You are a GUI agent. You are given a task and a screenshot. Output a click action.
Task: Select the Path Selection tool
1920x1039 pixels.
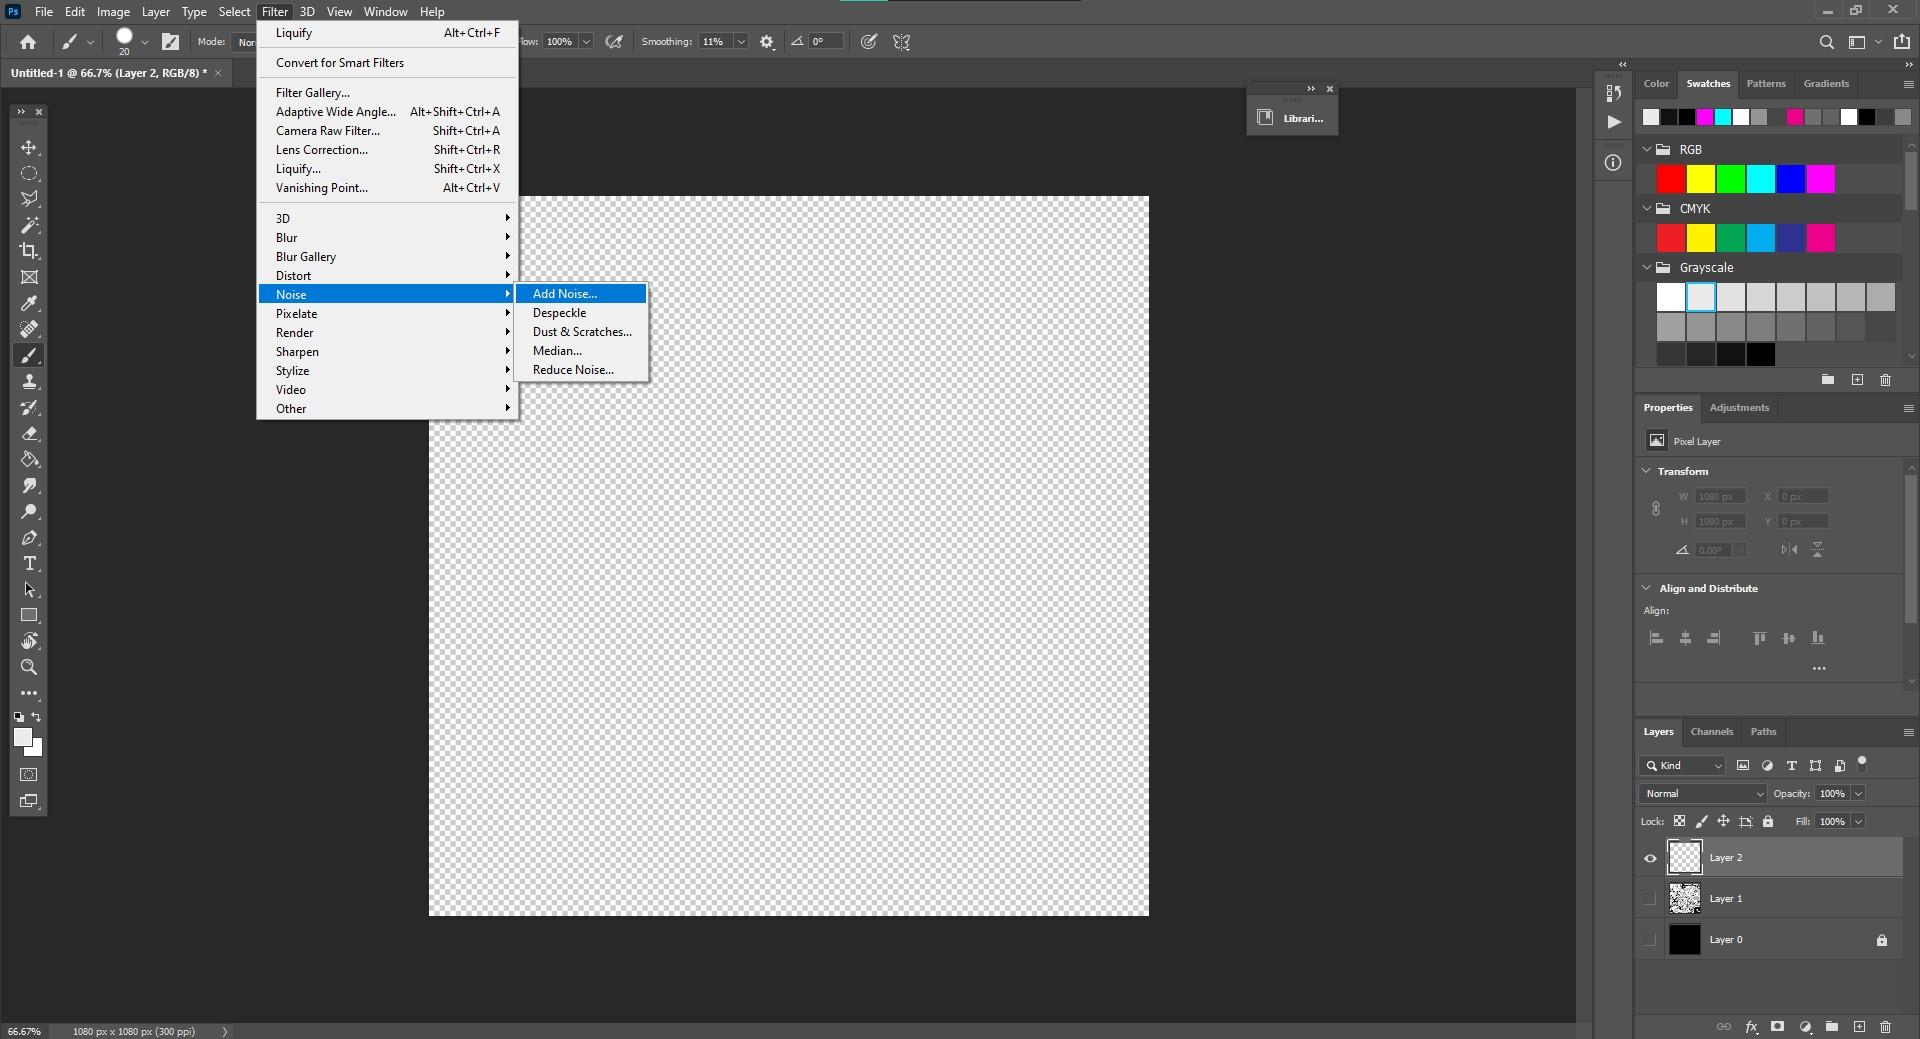tap(29, 589)
